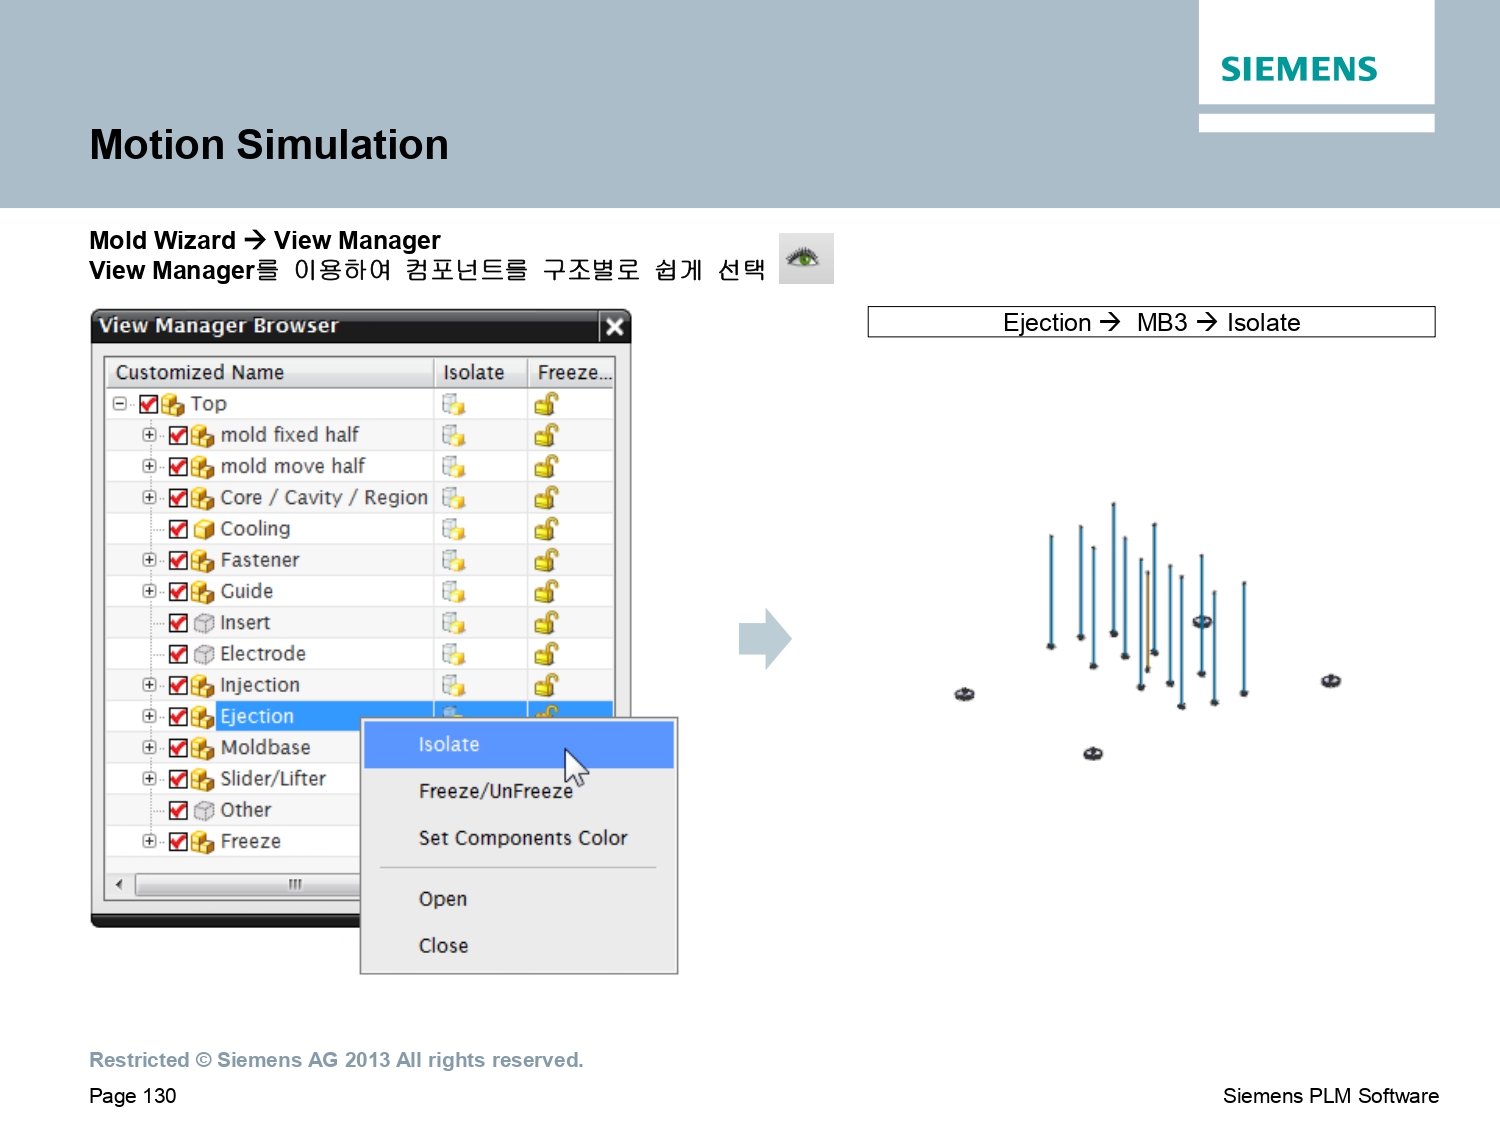Toggle freeze lock for Electrode
This screenshot has width=1500, height=1125.
tap(546, 654)
